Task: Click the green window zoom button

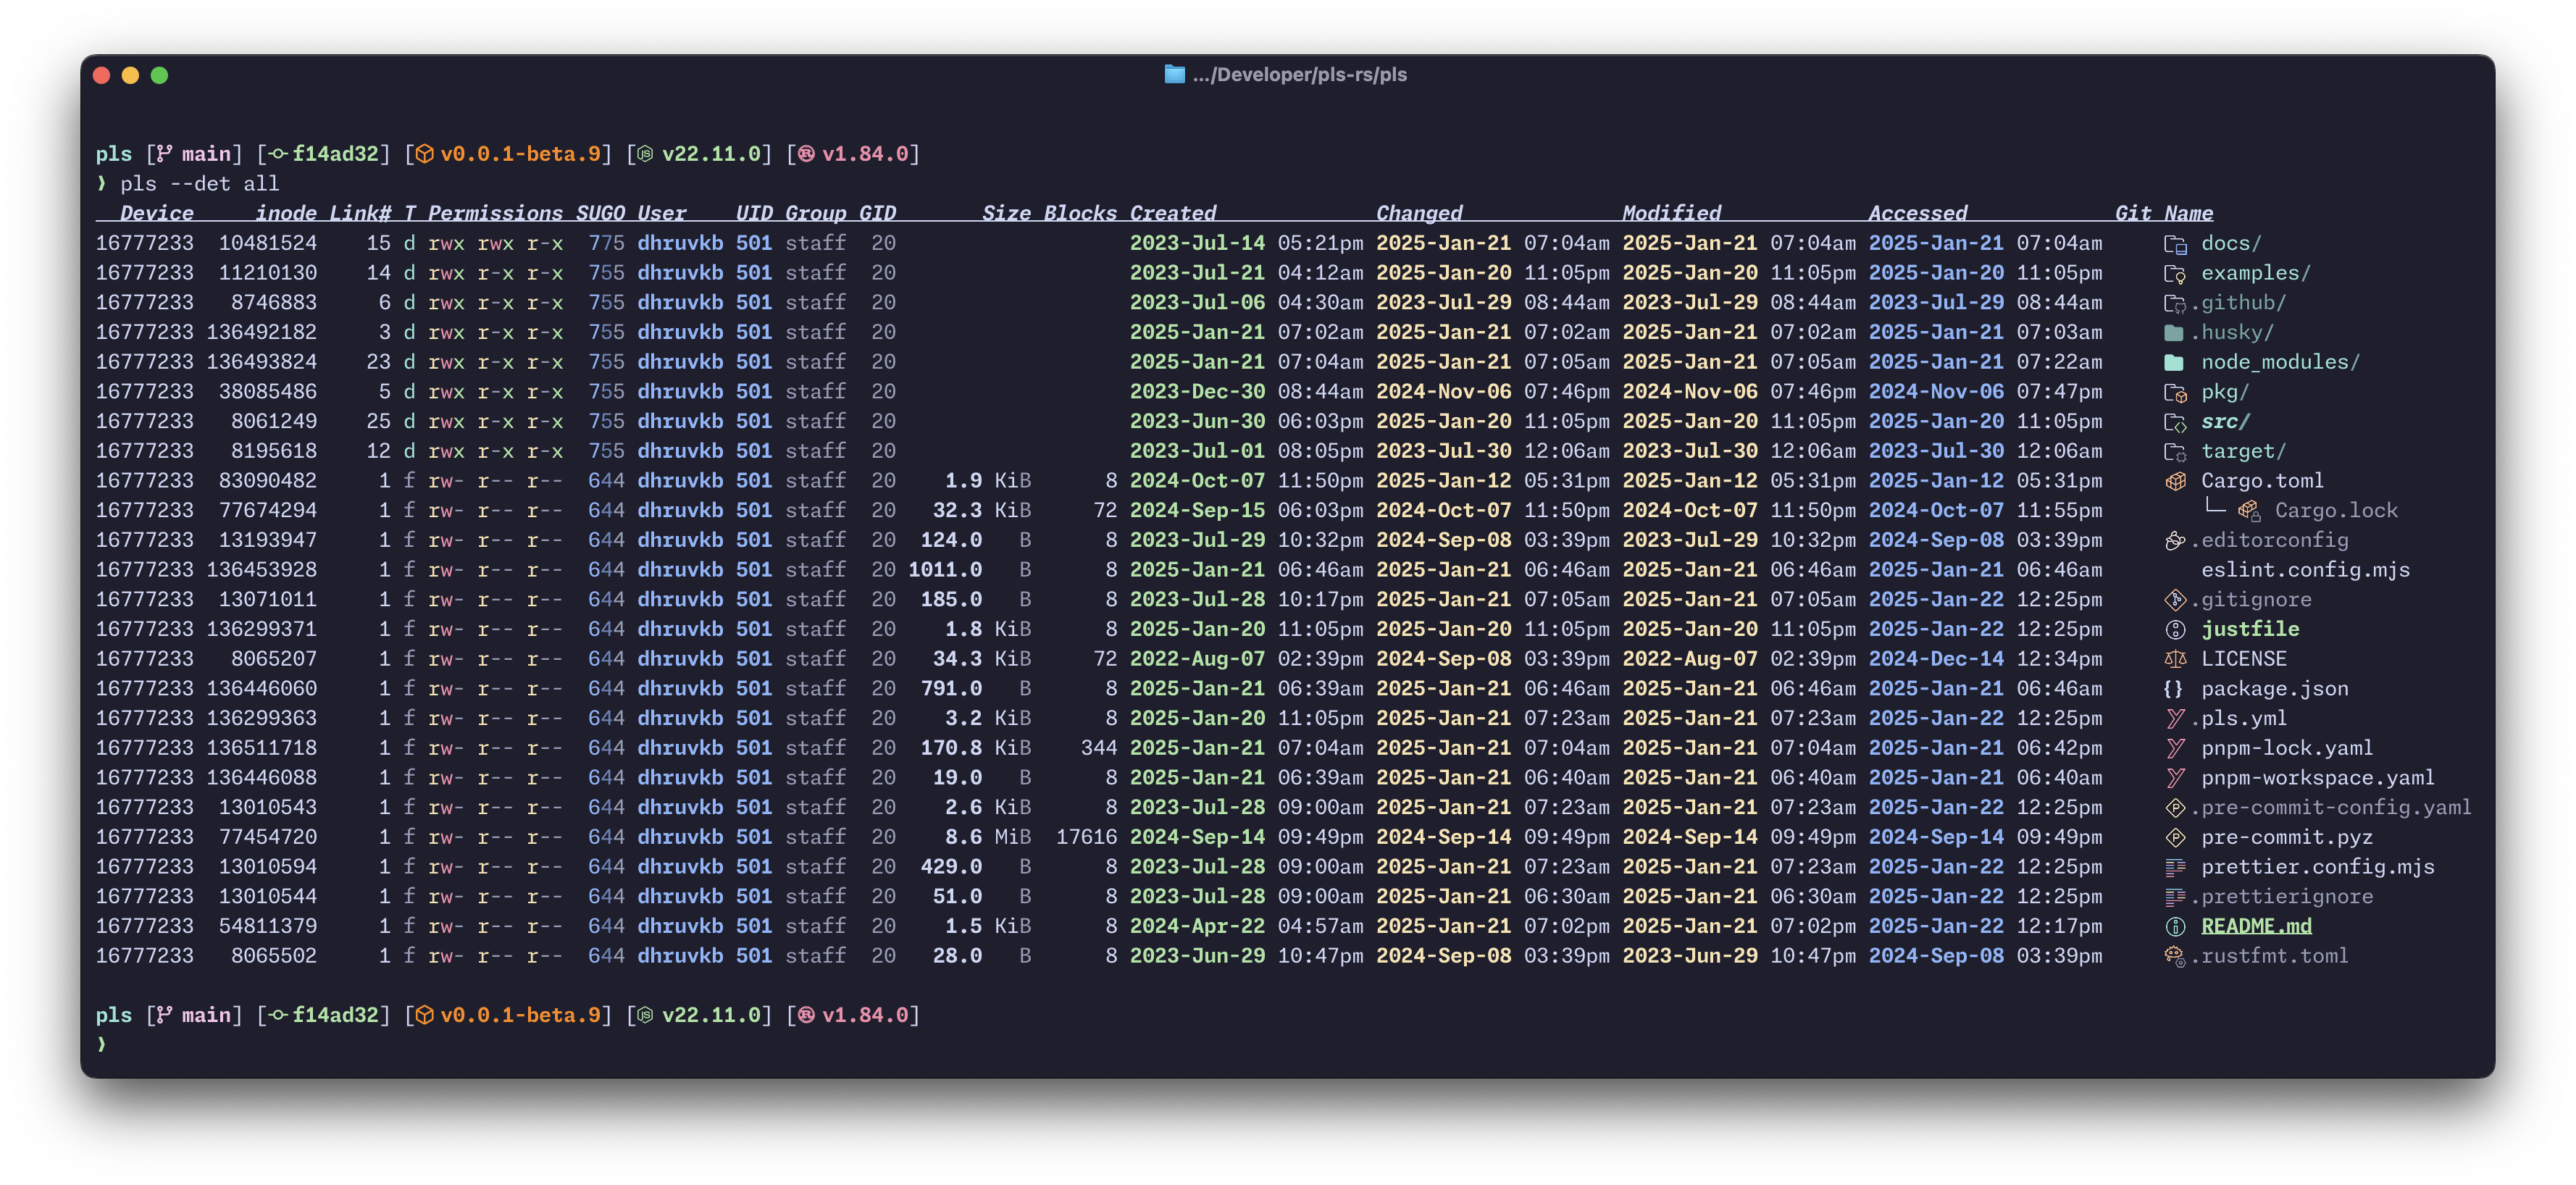Action: 159,75
